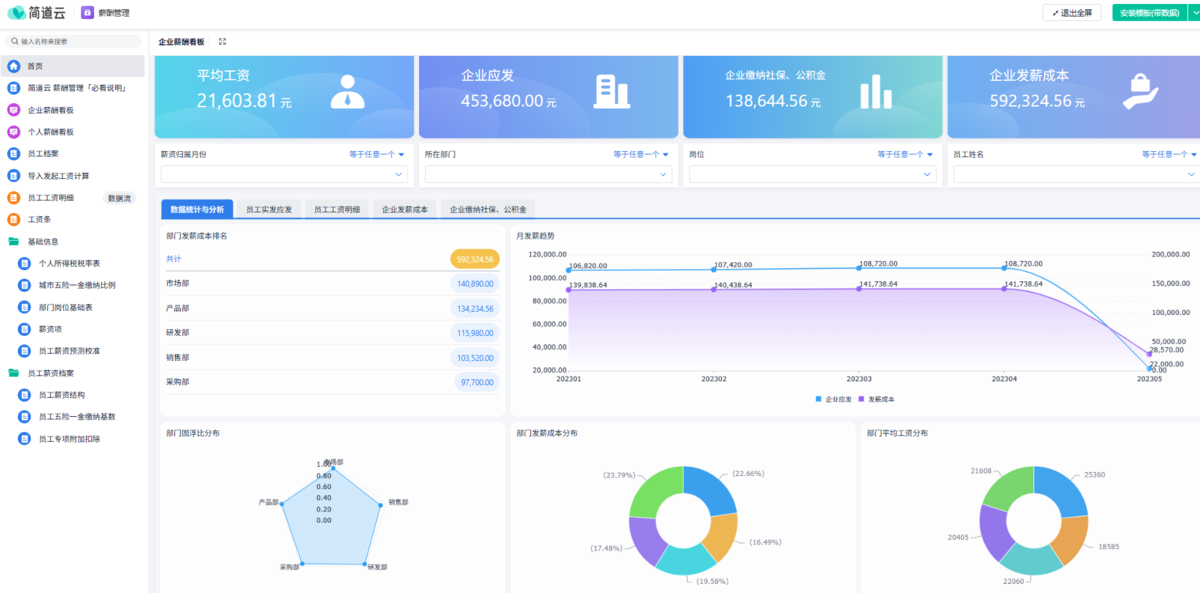Click the 薪资项 form icon in sidebar
The width and height of the screenshot is (1200, 593).
[x=25, y=329]
